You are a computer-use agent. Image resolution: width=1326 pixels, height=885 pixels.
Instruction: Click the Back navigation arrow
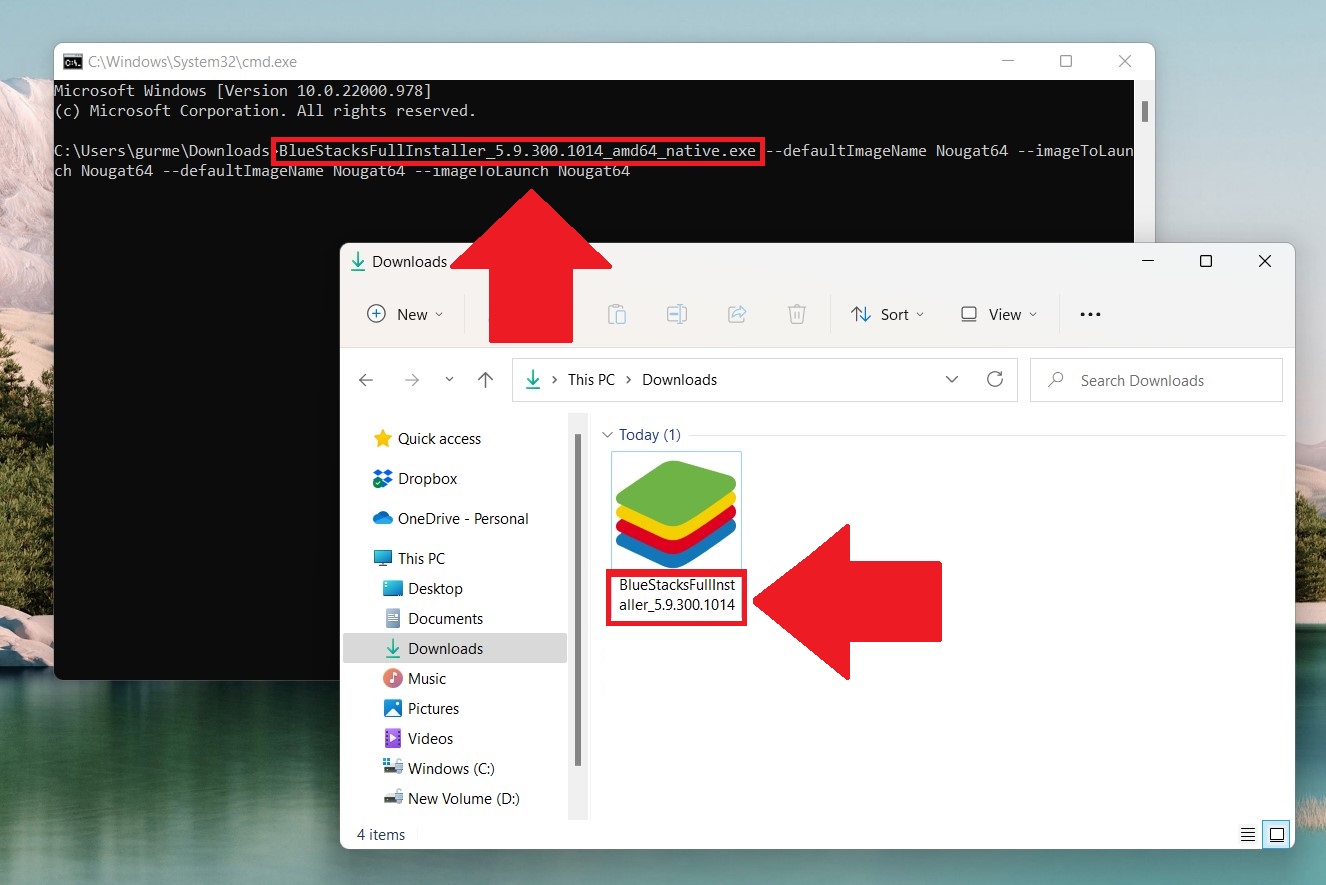(366, 380)
